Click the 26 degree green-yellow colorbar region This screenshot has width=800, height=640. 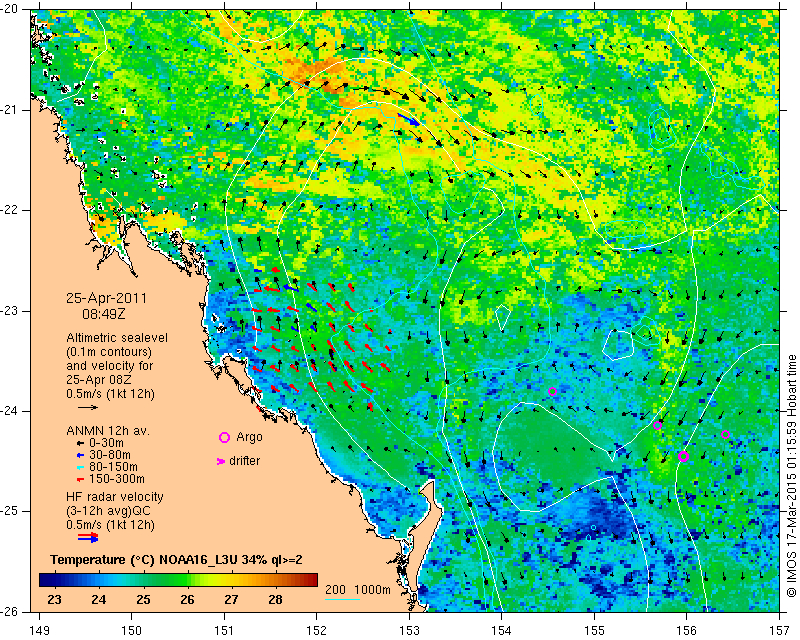pos(188,580)
